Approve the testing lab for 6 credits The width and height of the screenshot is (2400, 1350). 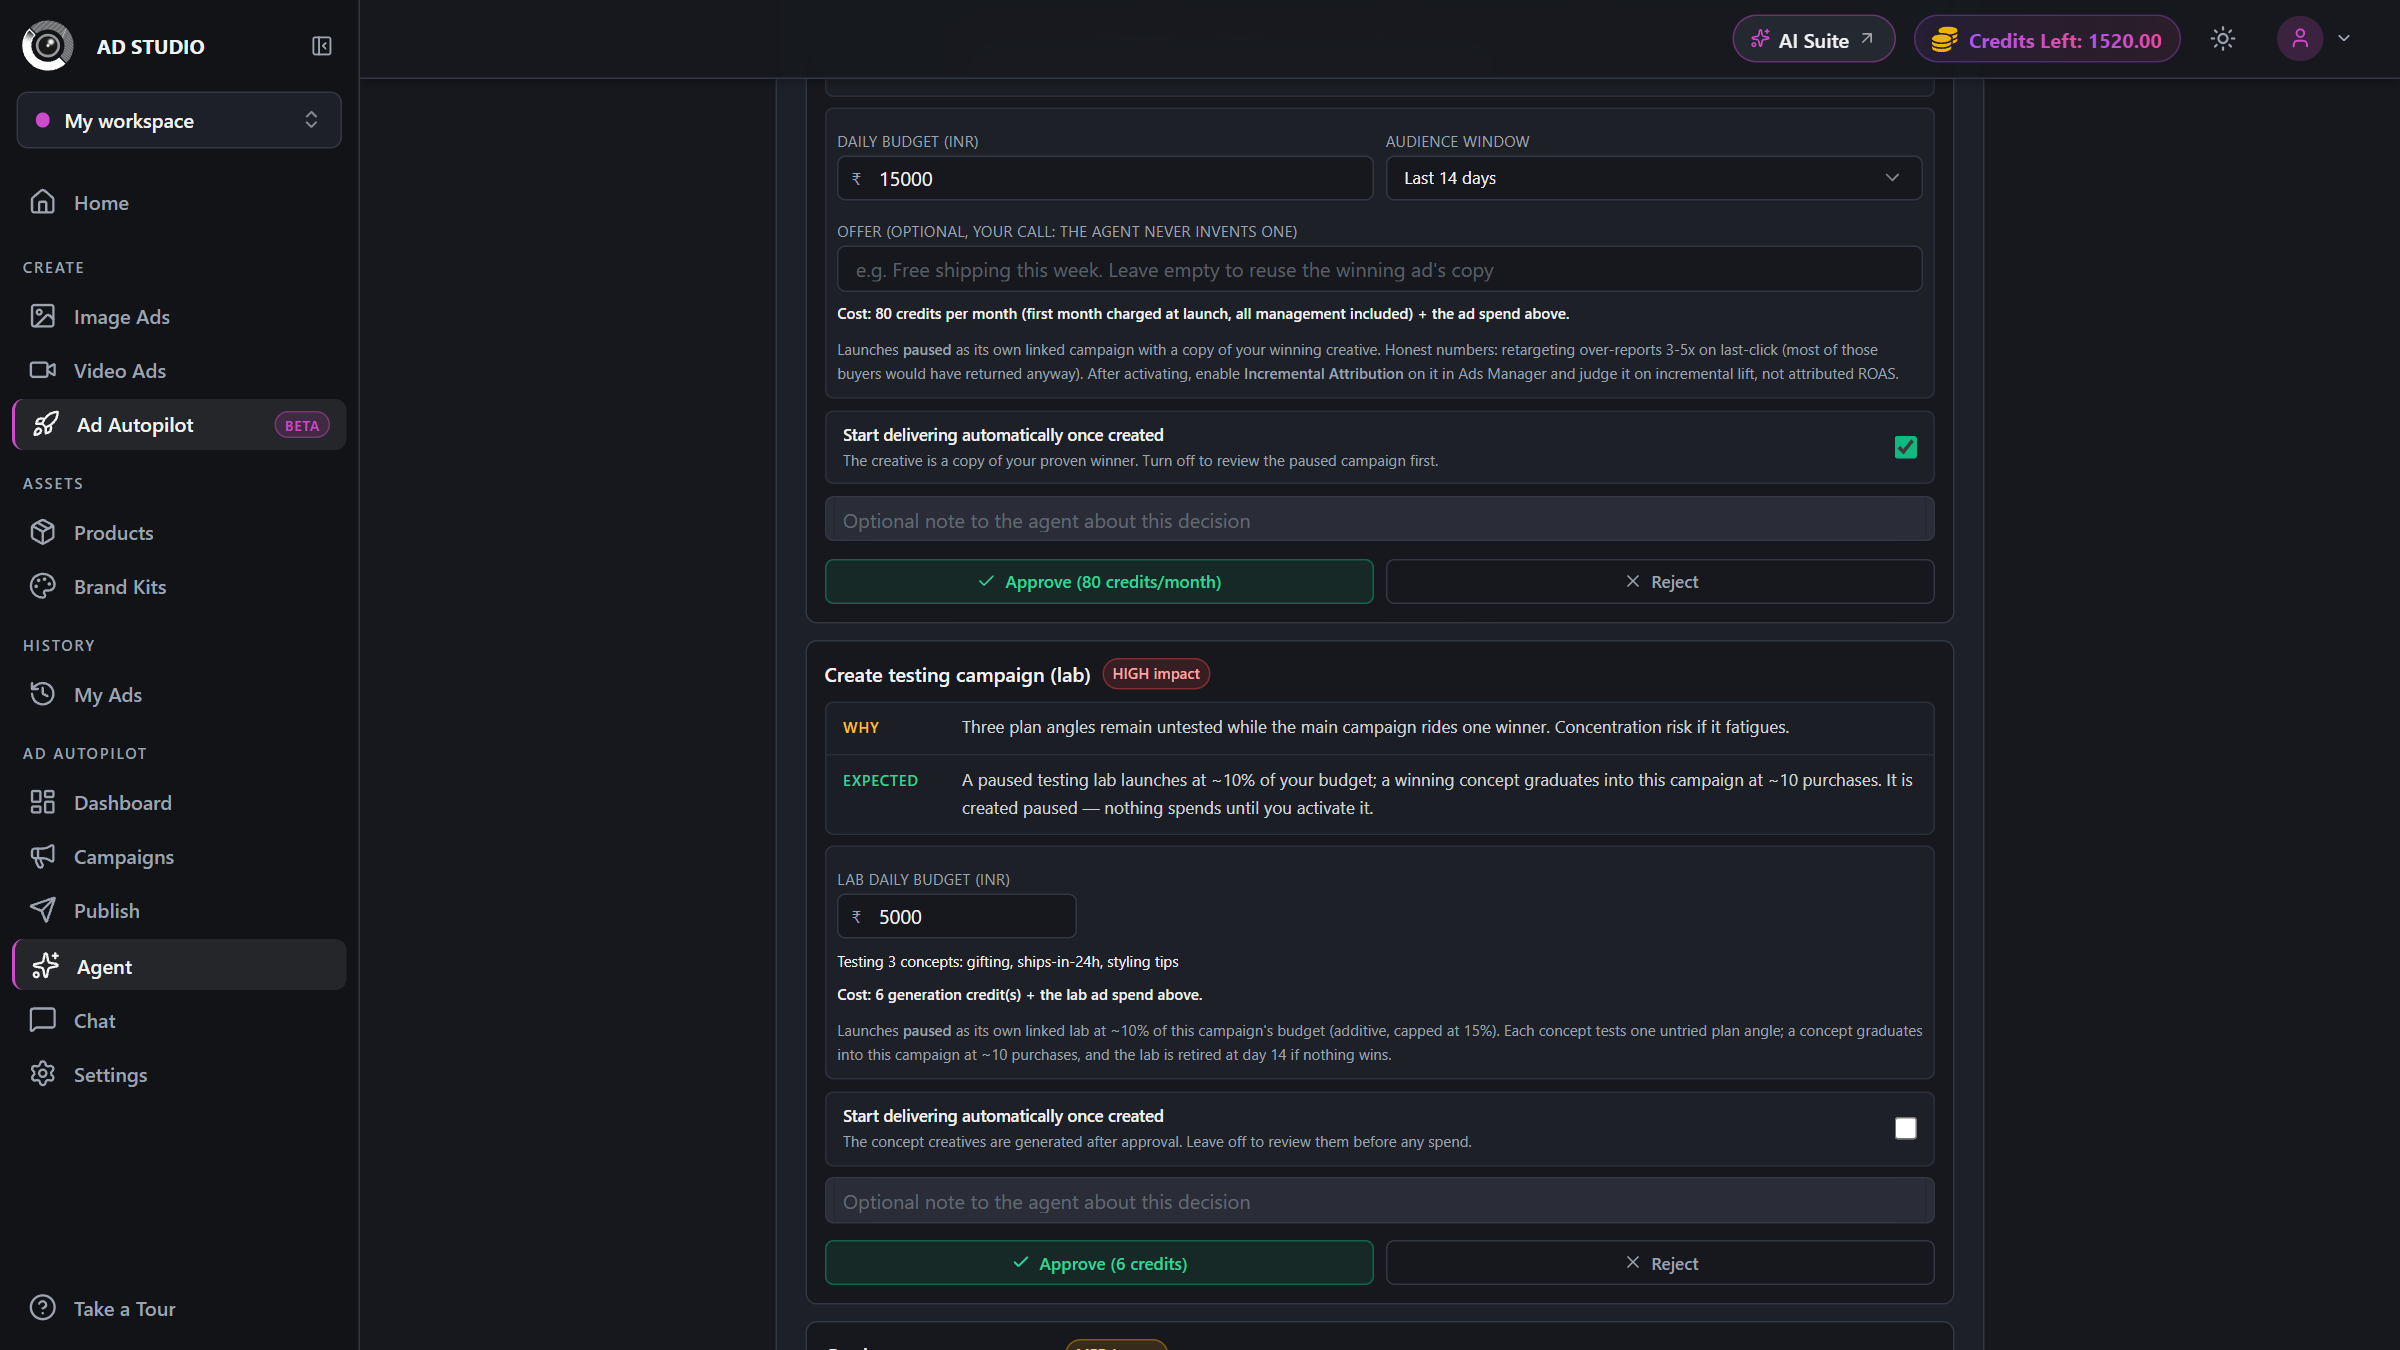coord(1099,1263)
